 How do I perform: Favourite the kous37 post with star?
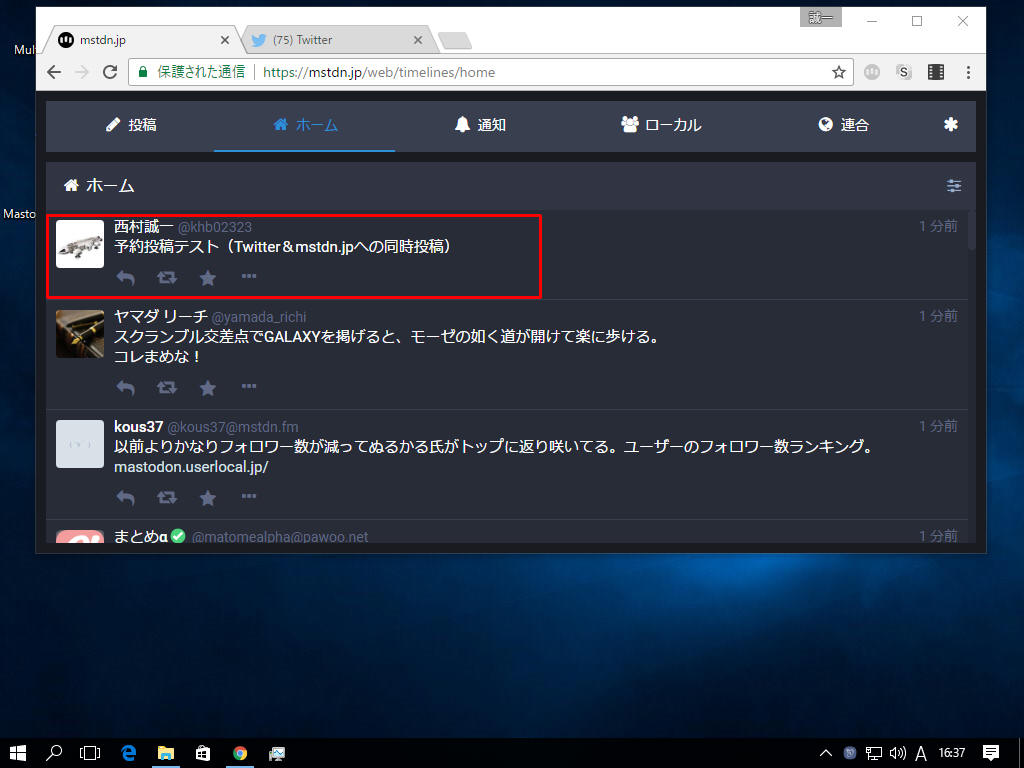(x=208, y=497)
